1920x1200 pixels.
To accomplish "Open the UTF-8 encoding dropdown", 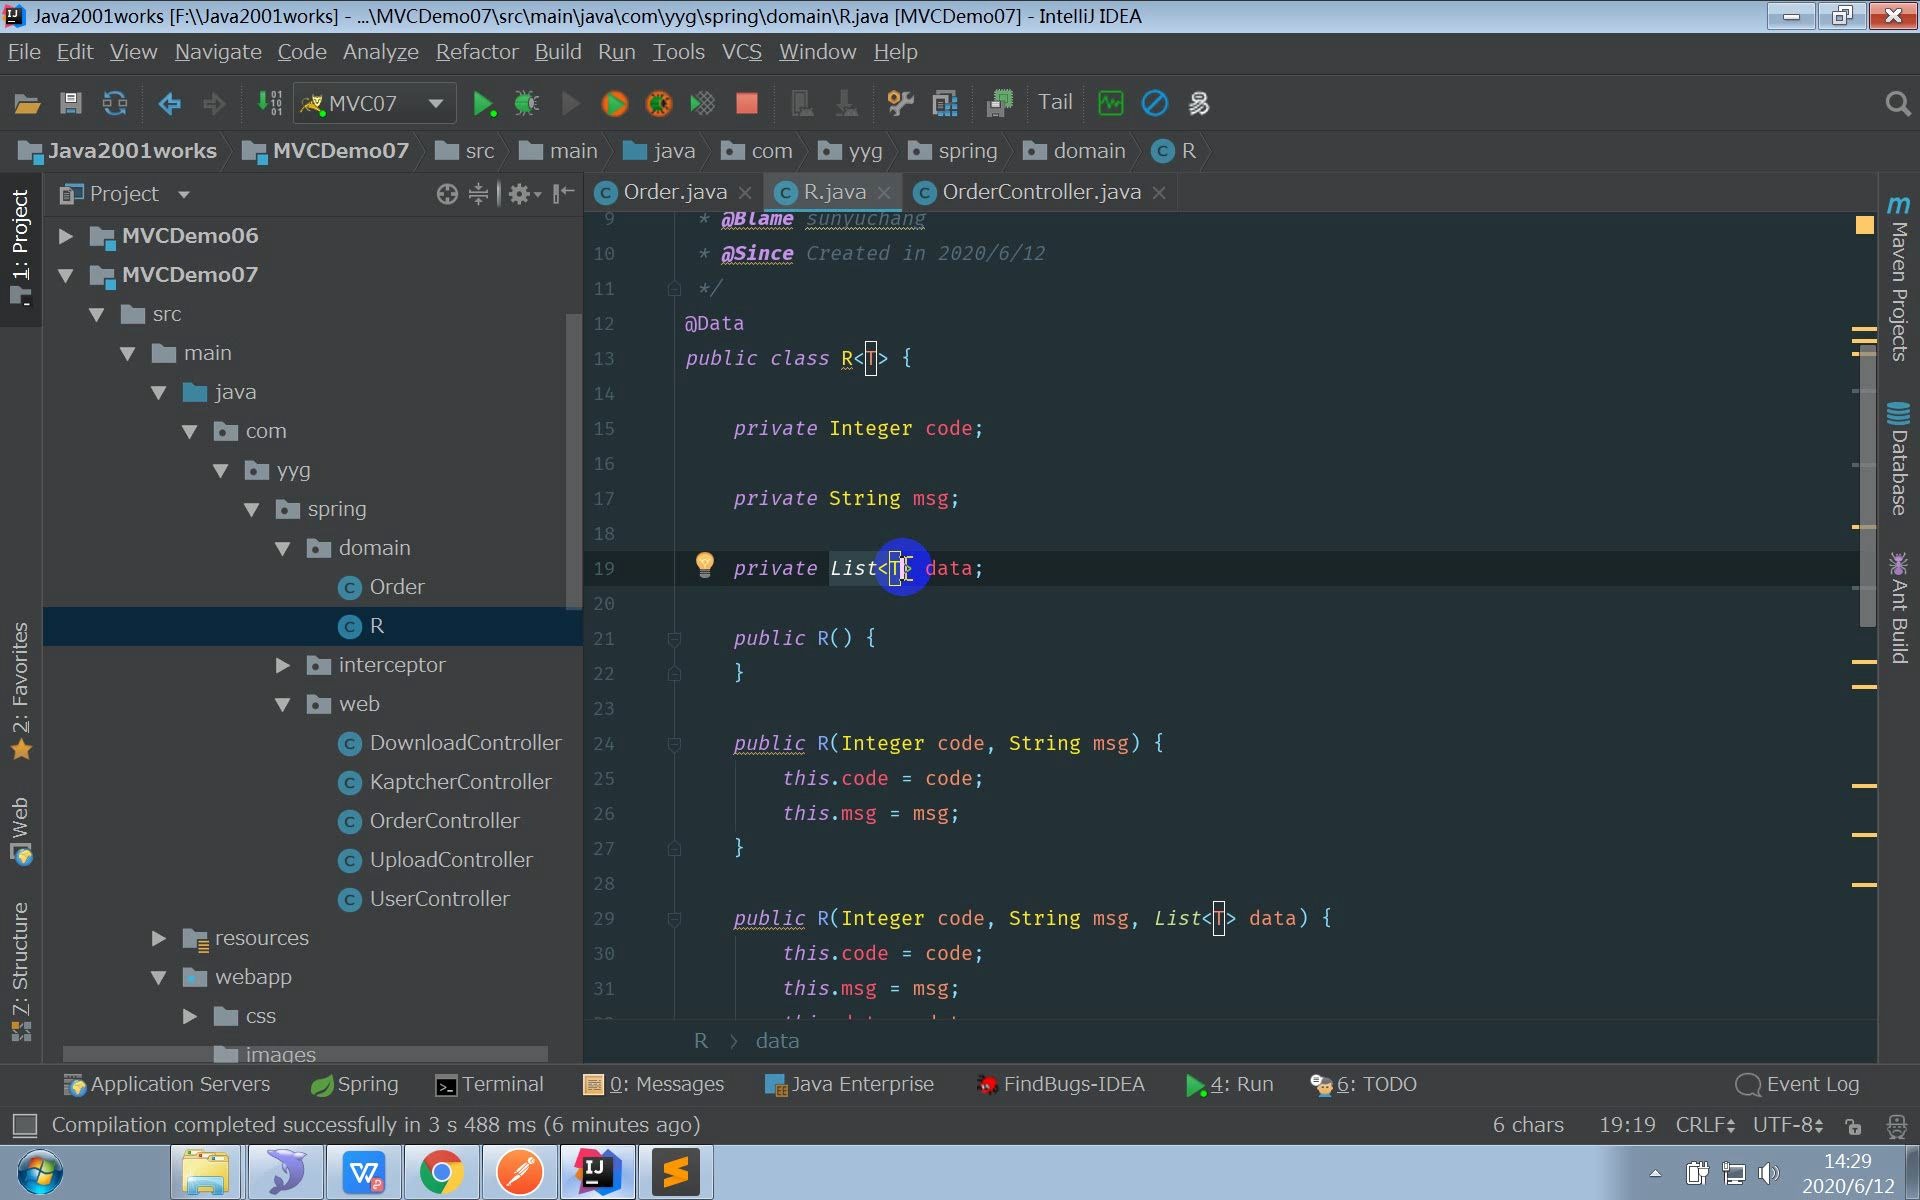I will (x=1788, y=1125).
